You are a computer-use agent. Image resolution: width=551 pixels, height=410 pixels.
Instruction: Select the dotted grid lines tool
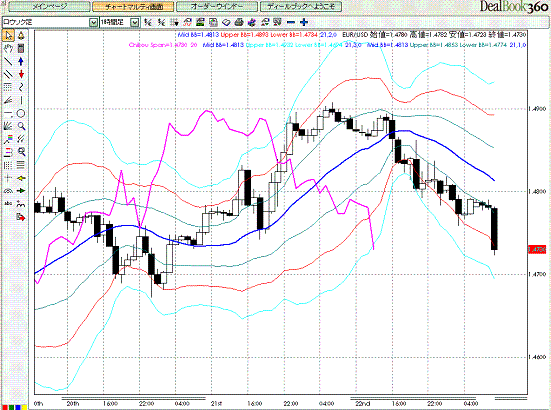(x=8, y=87)
